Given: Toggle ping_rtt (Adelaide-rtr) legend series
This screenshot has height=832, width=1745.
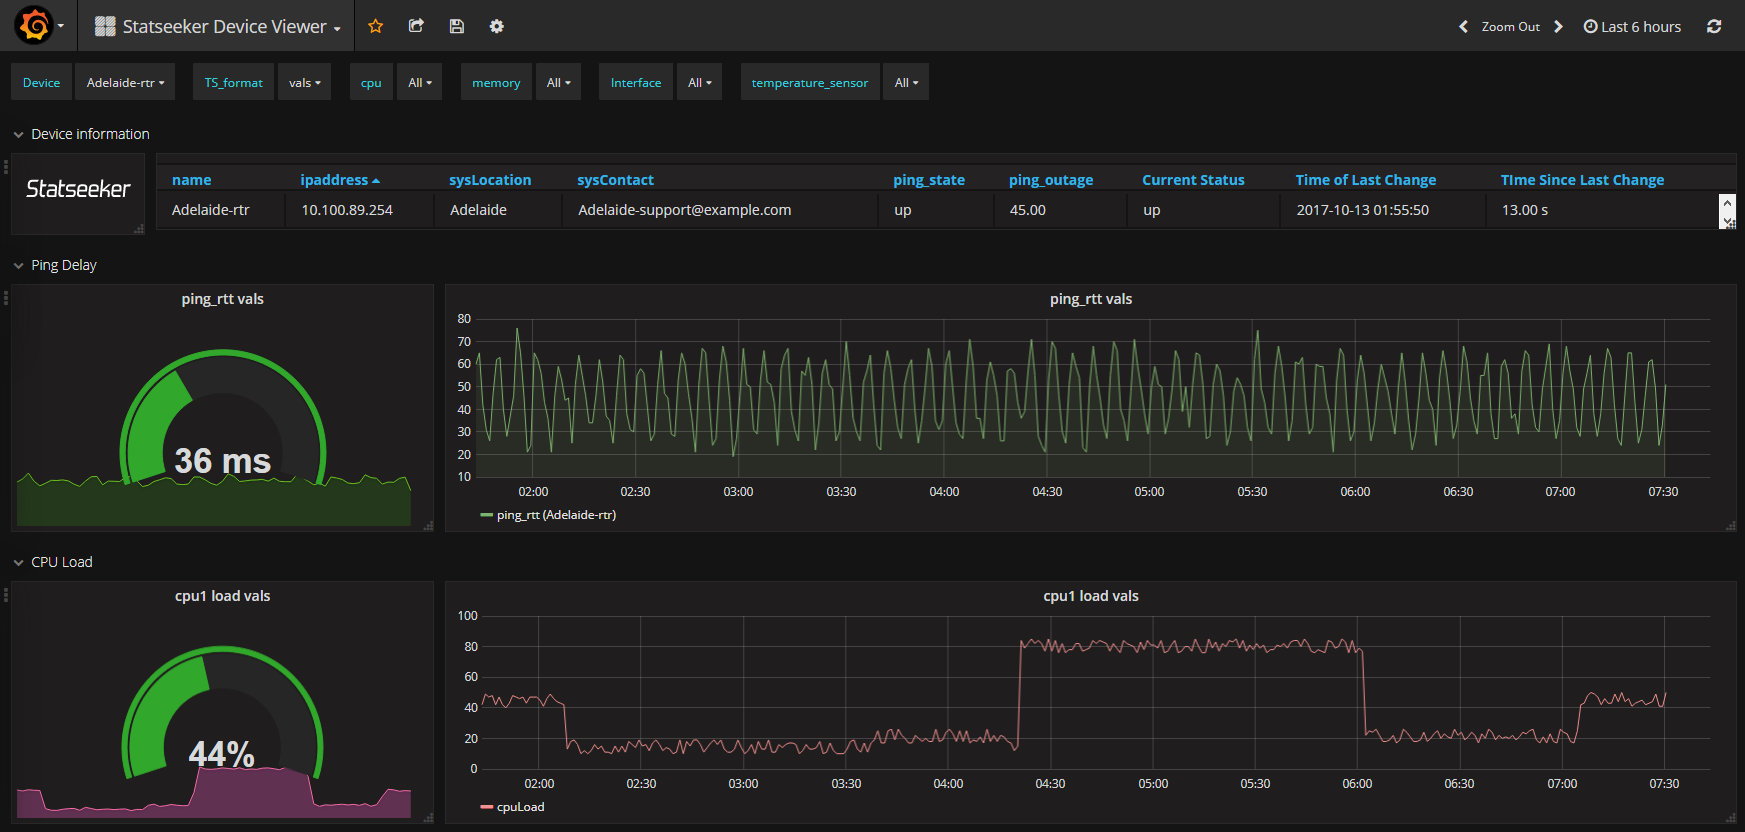Looking at the screenshot, I should 548,515.
